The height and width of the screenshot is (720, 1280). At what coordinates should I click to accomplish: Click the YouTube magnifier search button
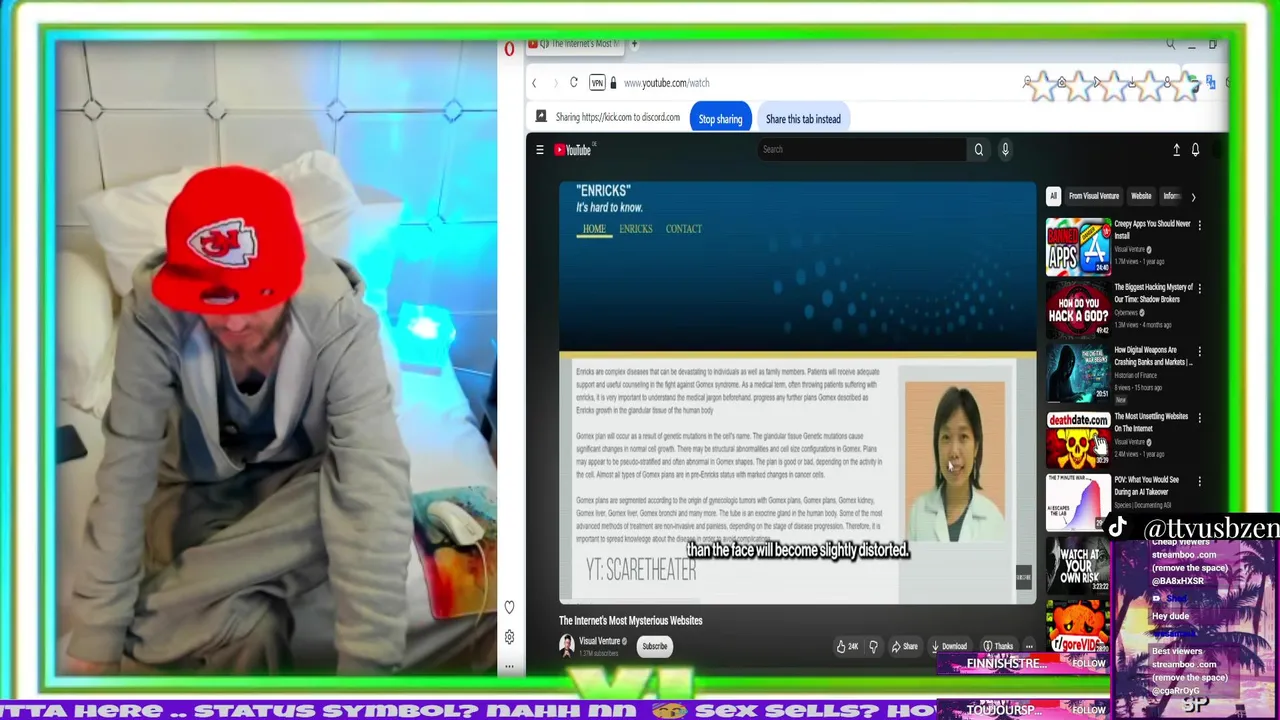click(x=979, y=150)
